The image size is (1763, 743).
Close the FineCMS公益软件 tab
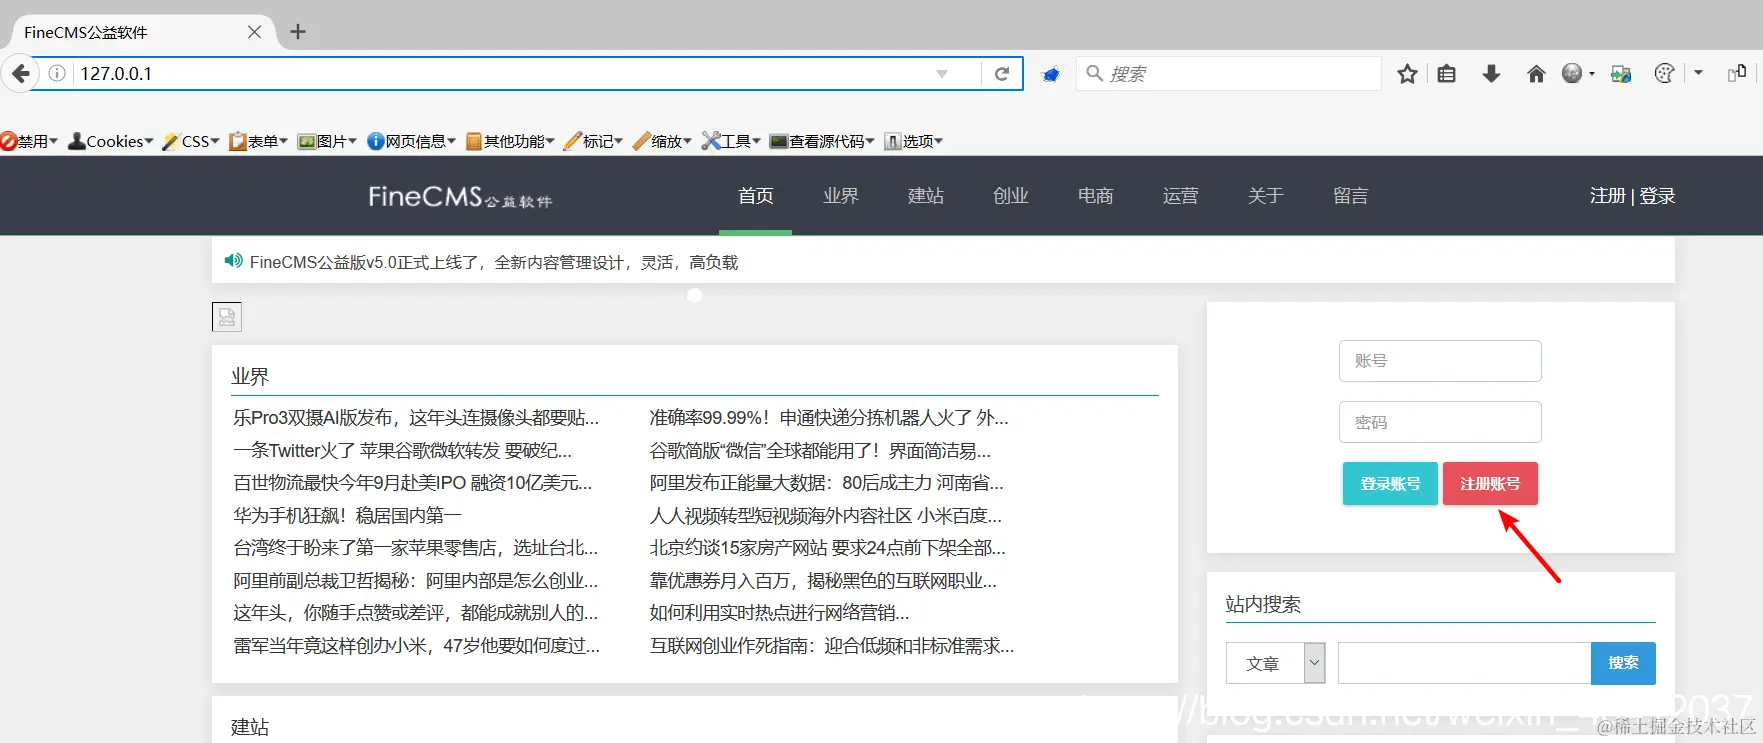tap(254, 32)
